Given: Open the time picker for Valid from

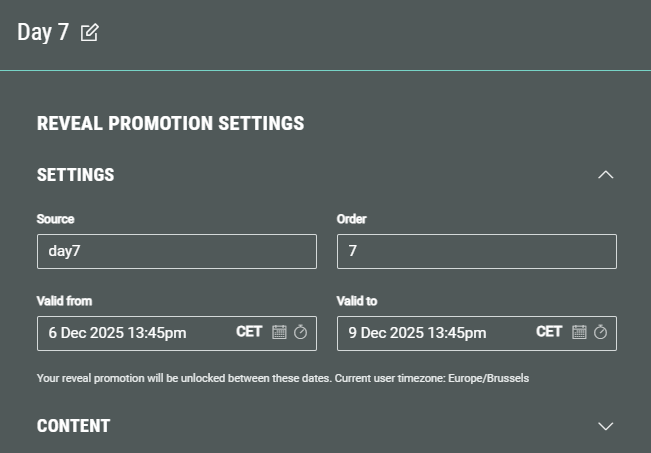Looking at the screenshot, I should (x=300, y=332).
